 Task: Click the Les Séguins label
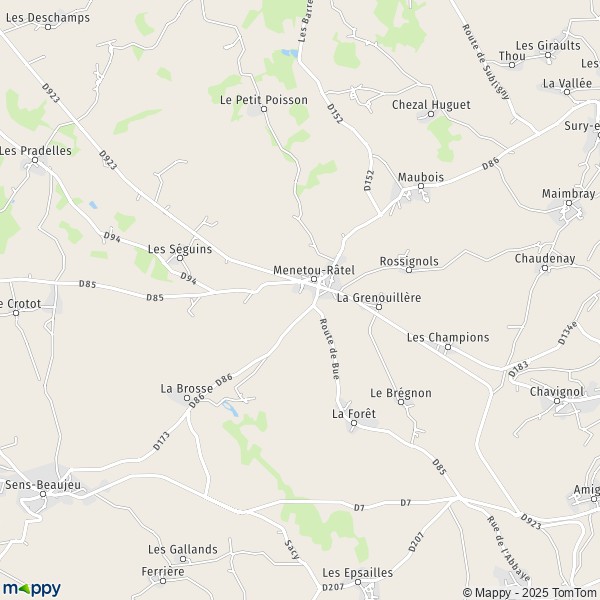point(180,249)
